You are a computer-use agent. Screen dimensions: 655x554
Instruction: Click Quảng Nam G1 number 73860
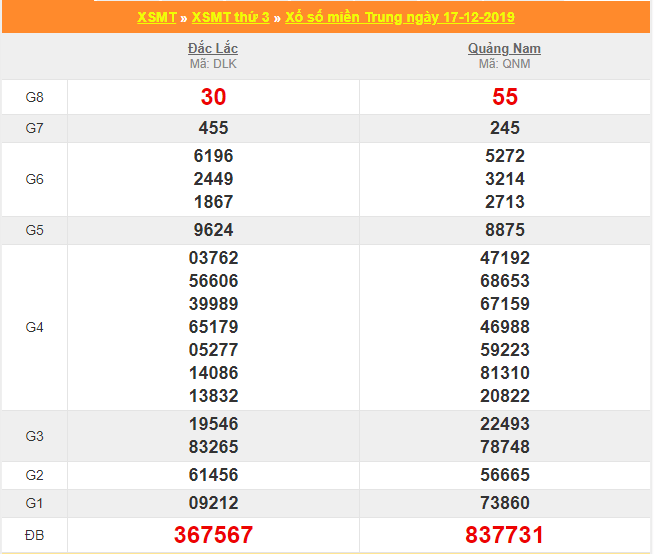(x=505, y=503)
